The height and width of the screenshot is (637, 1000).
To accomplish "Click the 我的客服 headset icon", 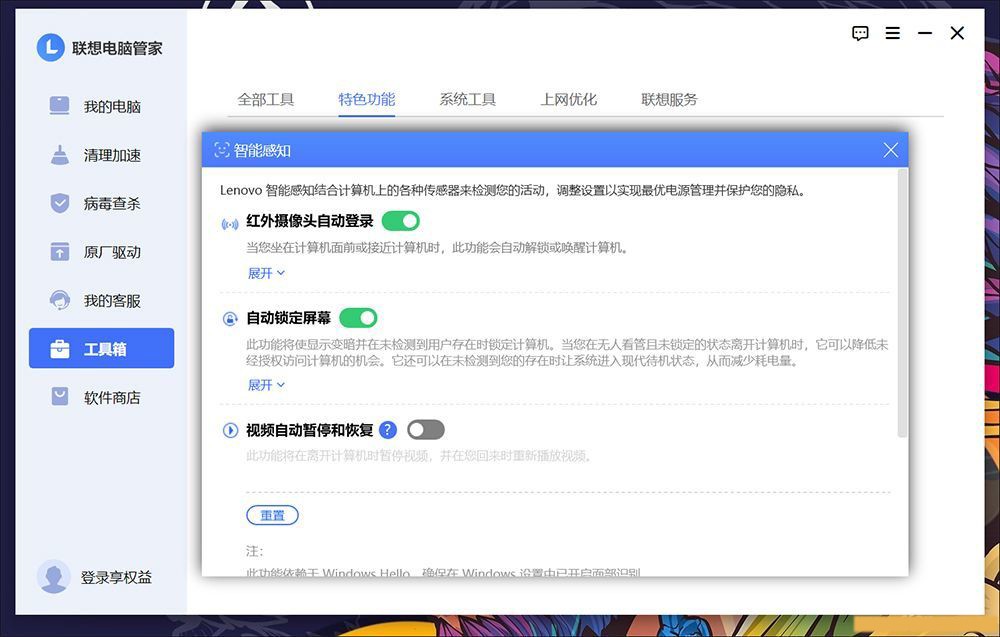I will tap(59, 300).
